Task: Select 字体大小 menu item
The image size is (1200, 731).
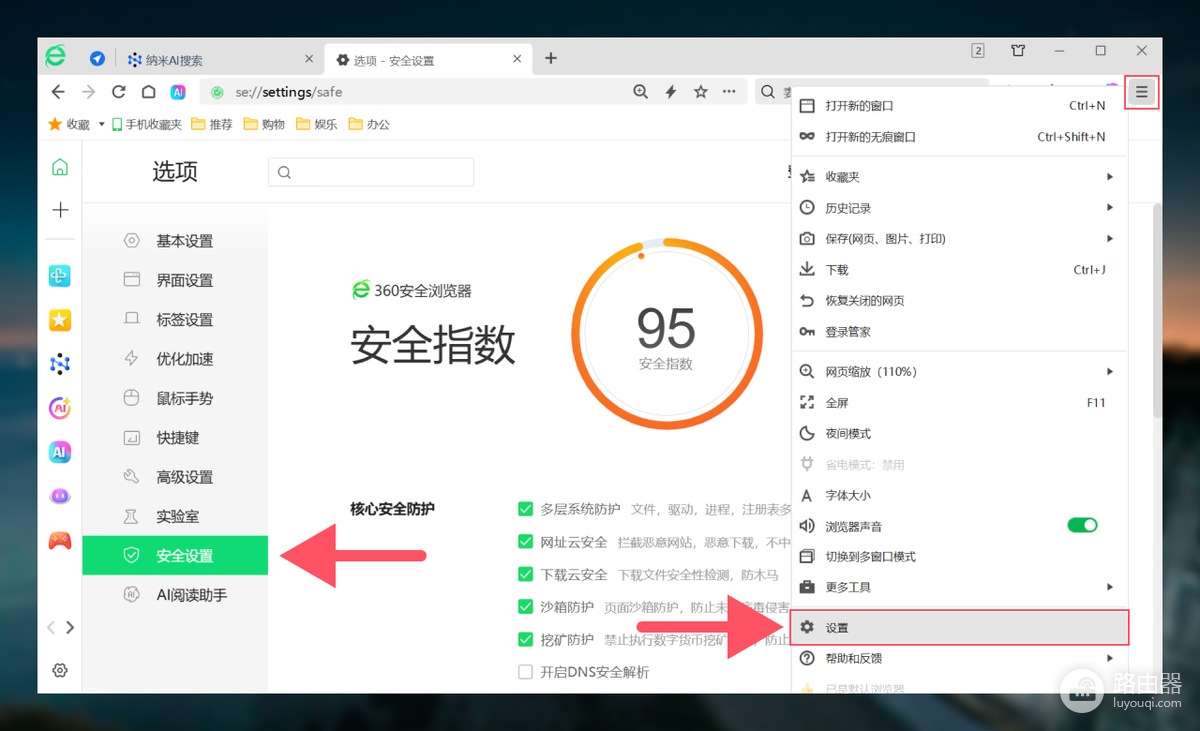Action: click(x=960, y=495)
